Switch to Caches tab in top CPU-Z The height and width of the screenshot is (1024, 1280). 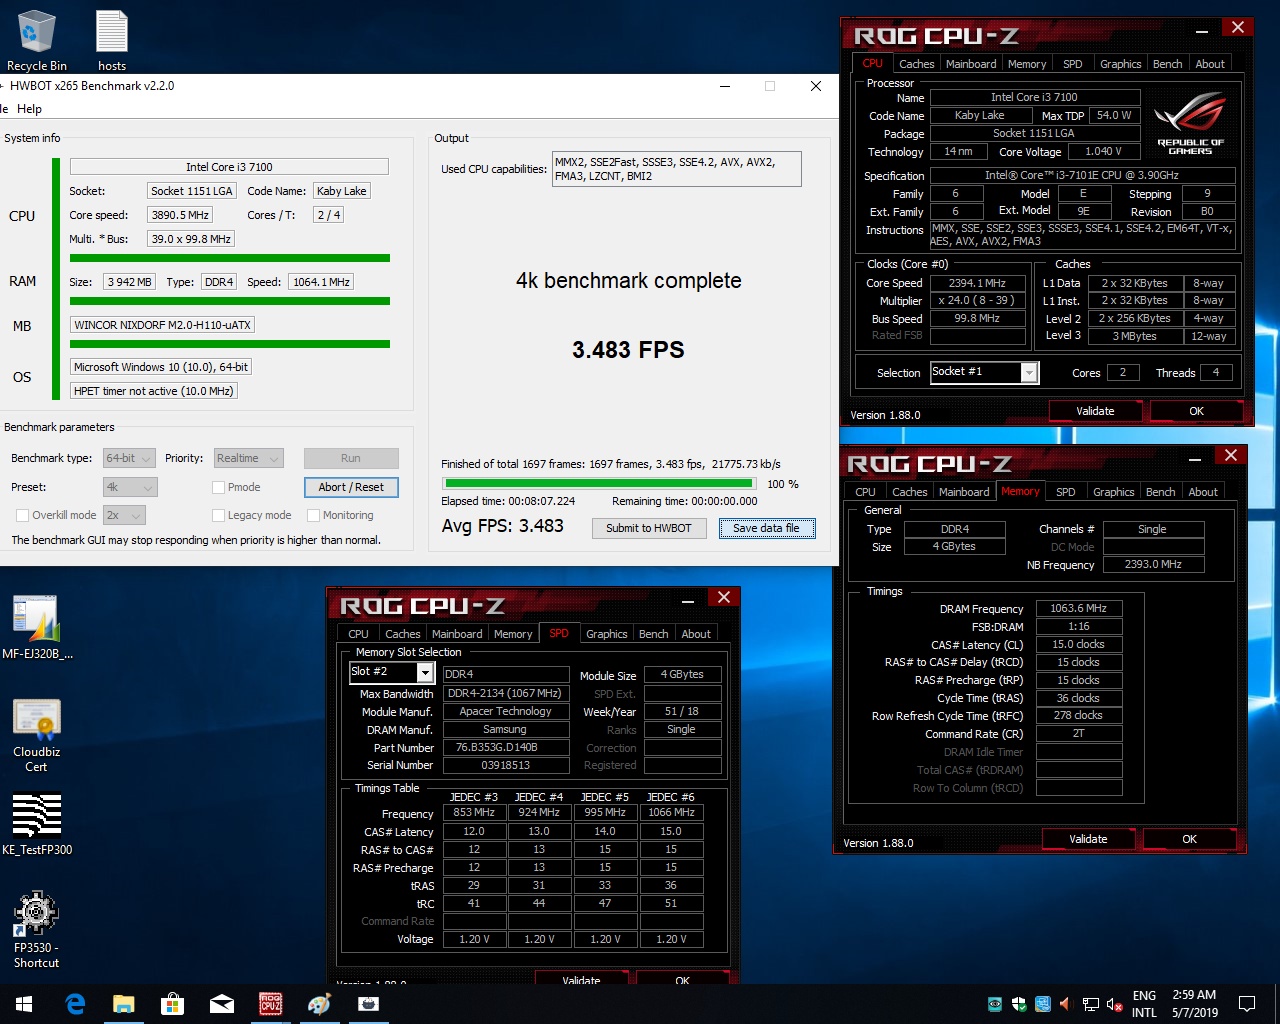point(916,64)
